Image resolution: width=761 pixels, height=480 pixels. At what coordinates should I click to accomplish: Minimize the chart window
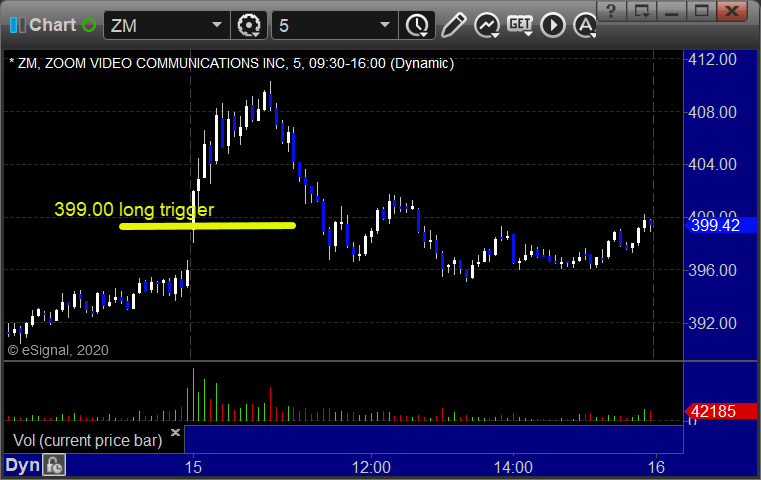coord(672,11)
